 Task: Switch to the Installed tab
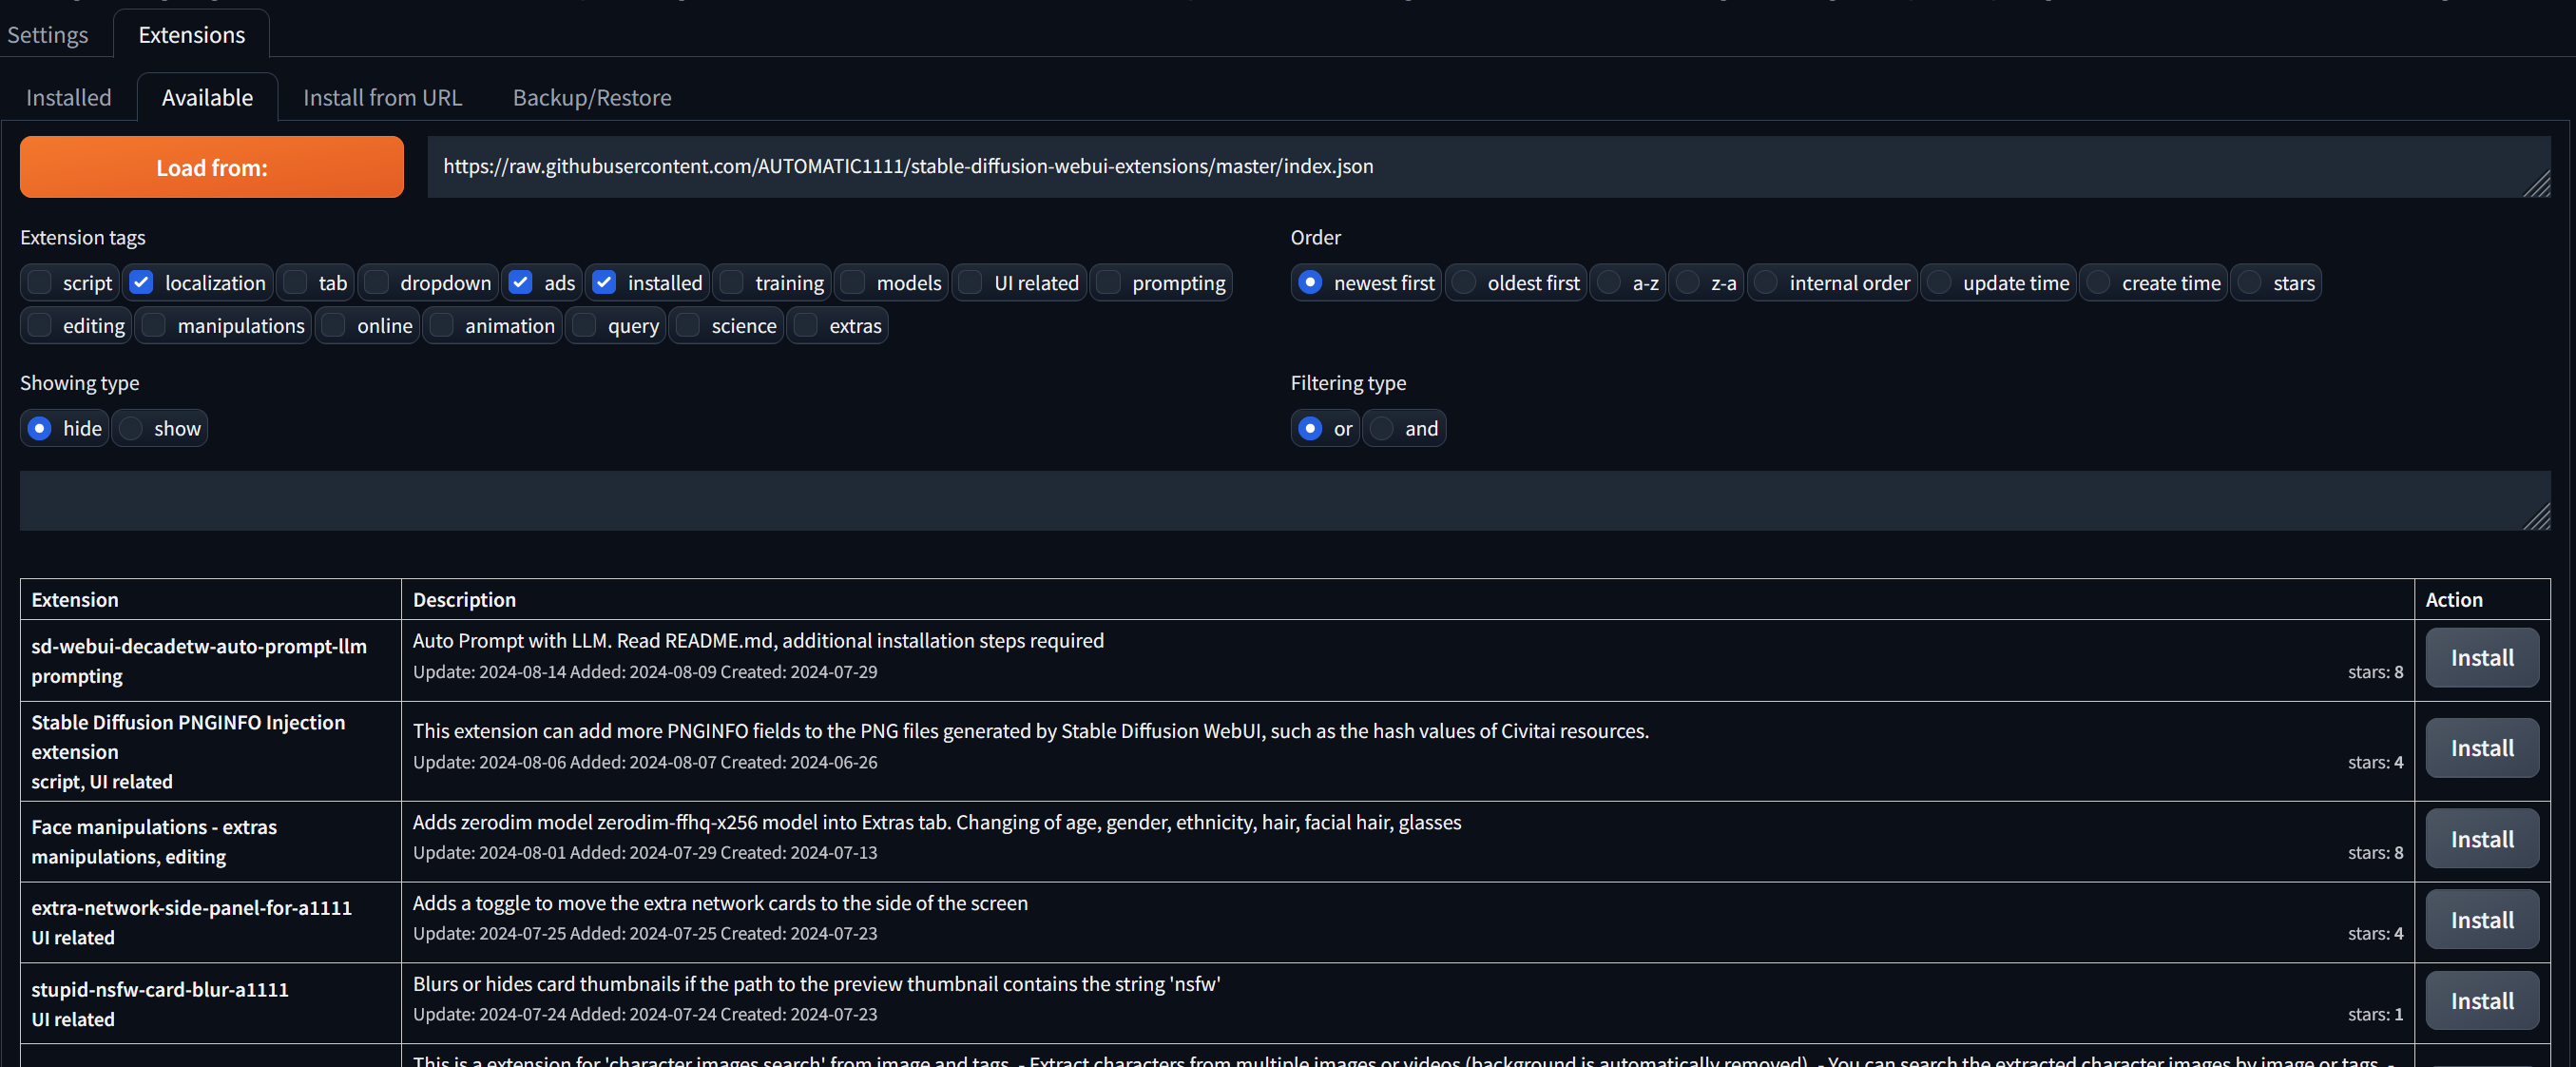click(x=68, y=97)
